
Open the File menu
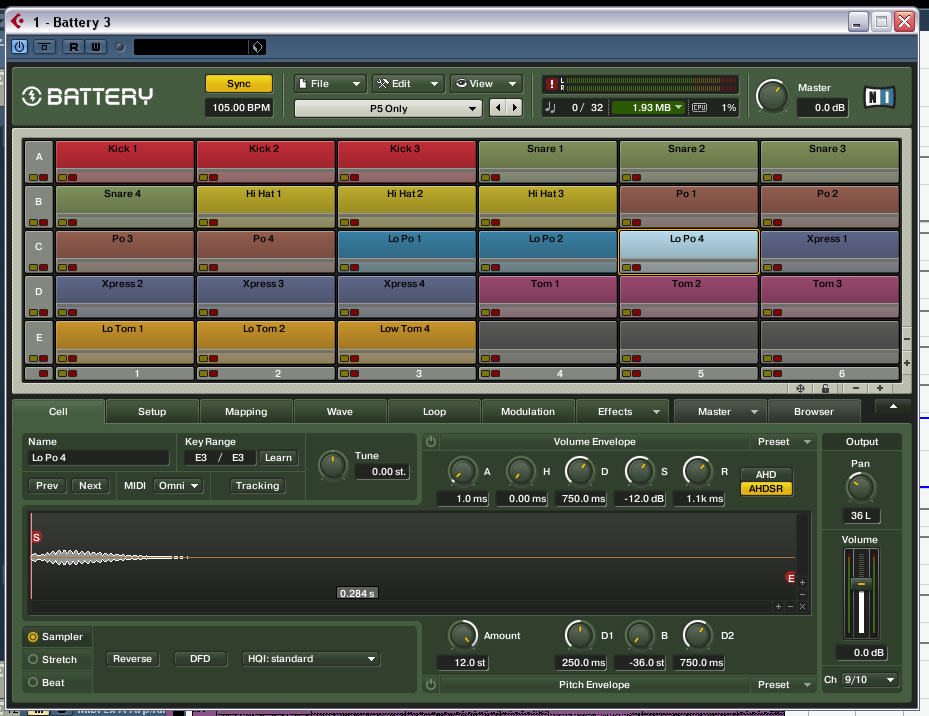[x=329, y=84]
